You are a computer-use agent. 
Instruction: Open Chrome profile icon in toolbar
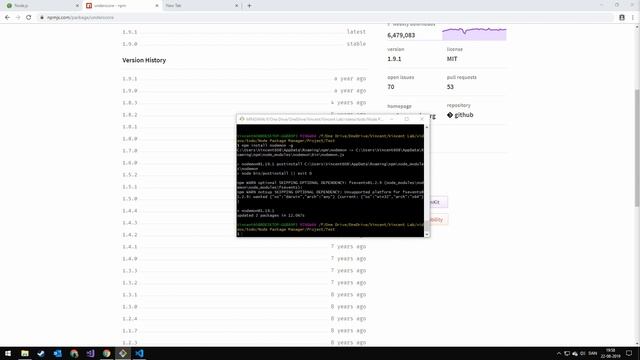point(622,18)
